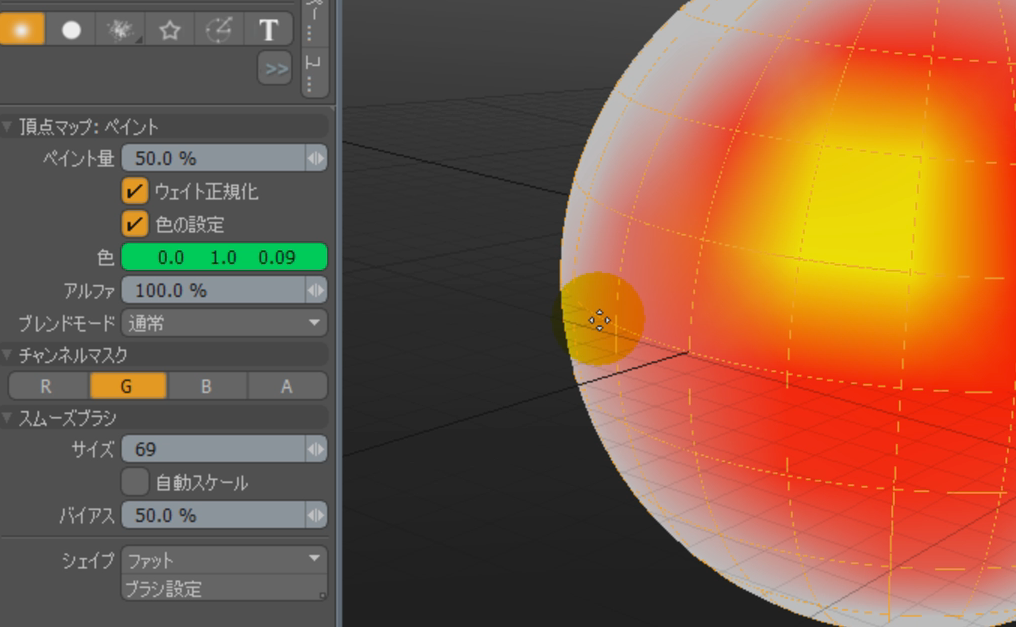Click the ペイント量 value stepper arrows
This screenshot has height=627, width=1016.
click(x=316, y=158)
